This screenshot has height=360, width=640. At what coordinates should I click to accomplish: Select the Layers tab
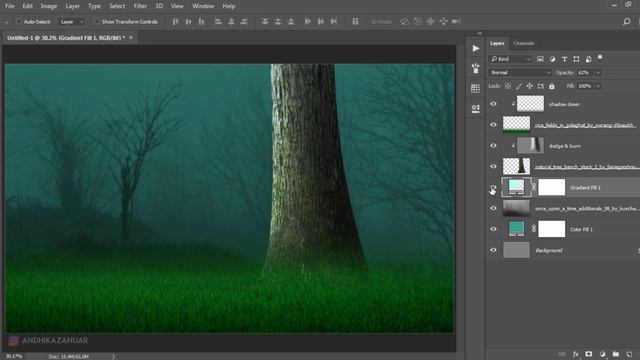[x=497, y=43]
